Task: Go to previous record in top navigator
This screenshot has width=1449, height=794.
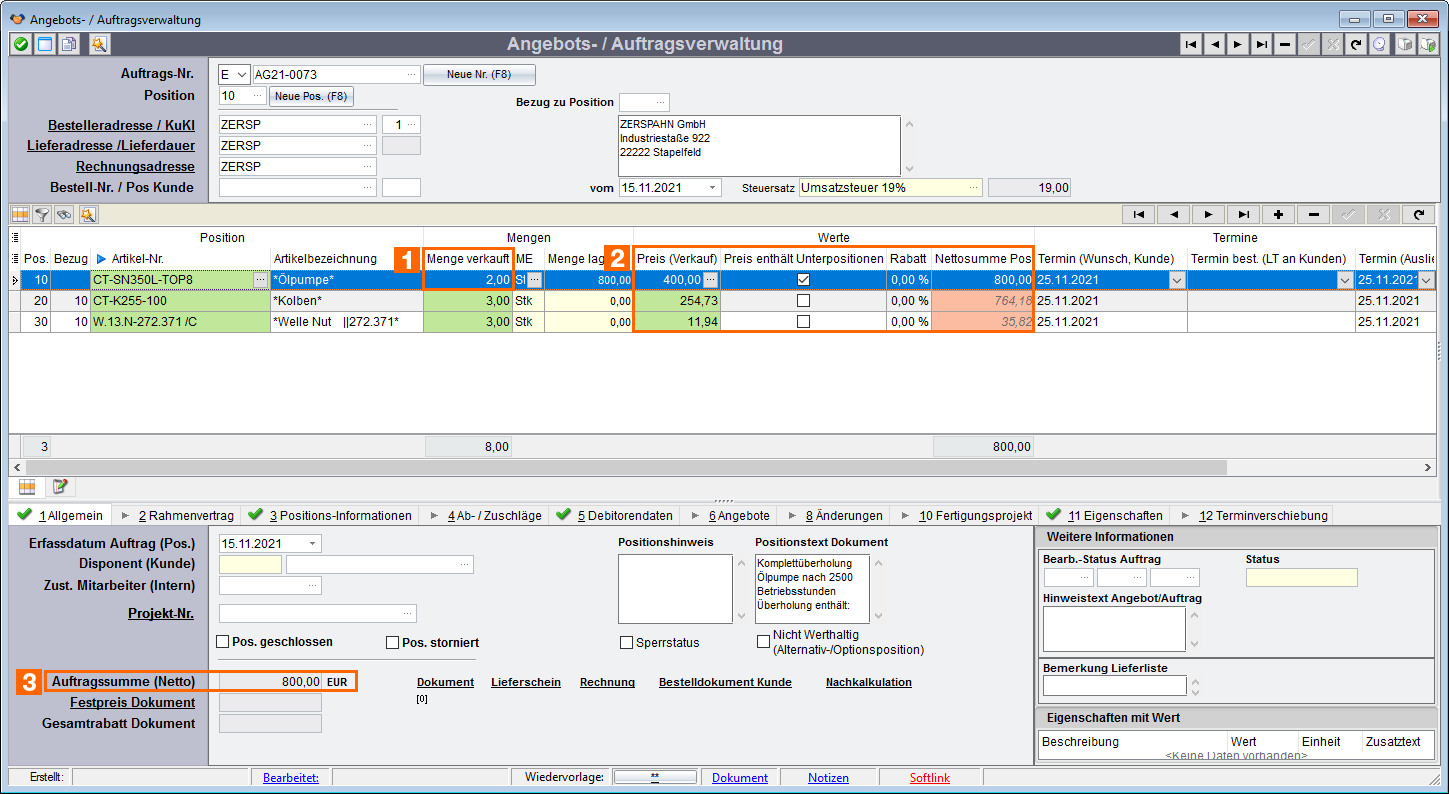Action: pyautogui.click(x=1214, y=44)
